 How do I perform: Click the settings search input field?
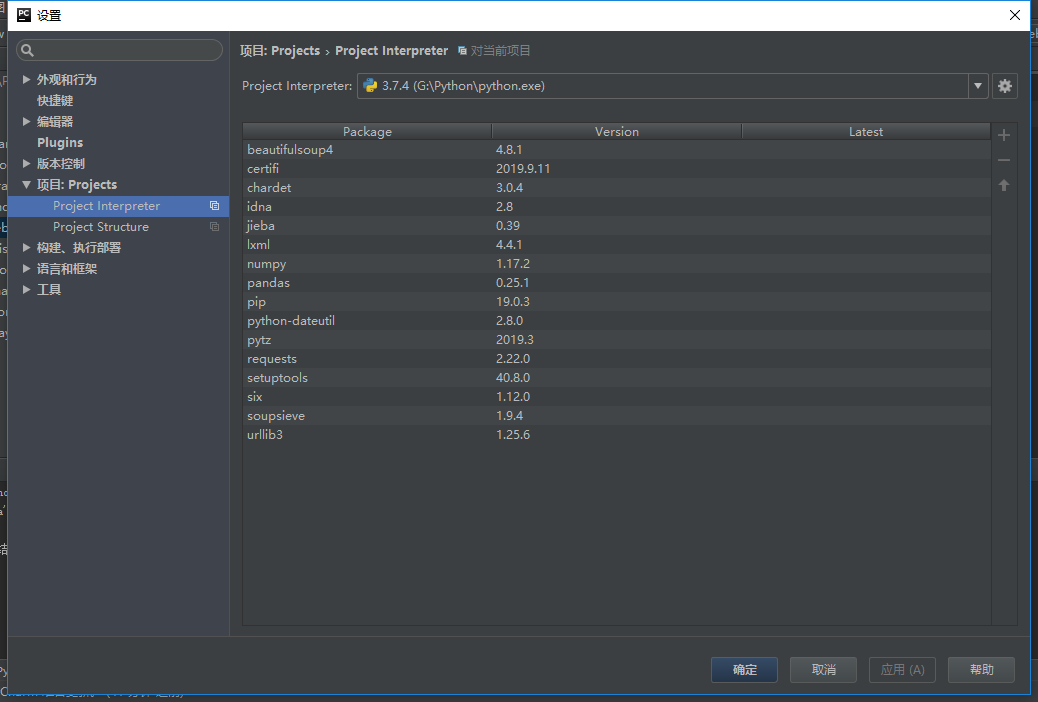point(120,50)
